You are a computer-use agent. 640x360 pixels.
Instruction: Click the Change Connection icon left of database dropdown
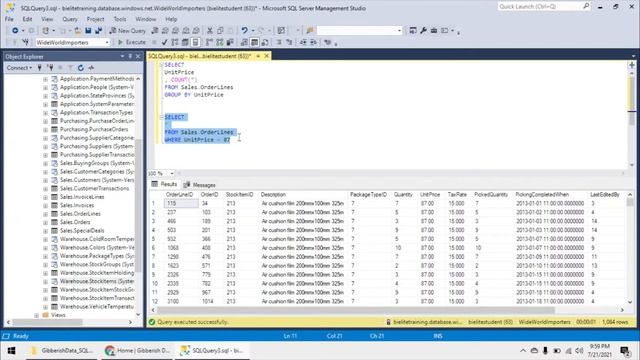click(x=25, y=42)
